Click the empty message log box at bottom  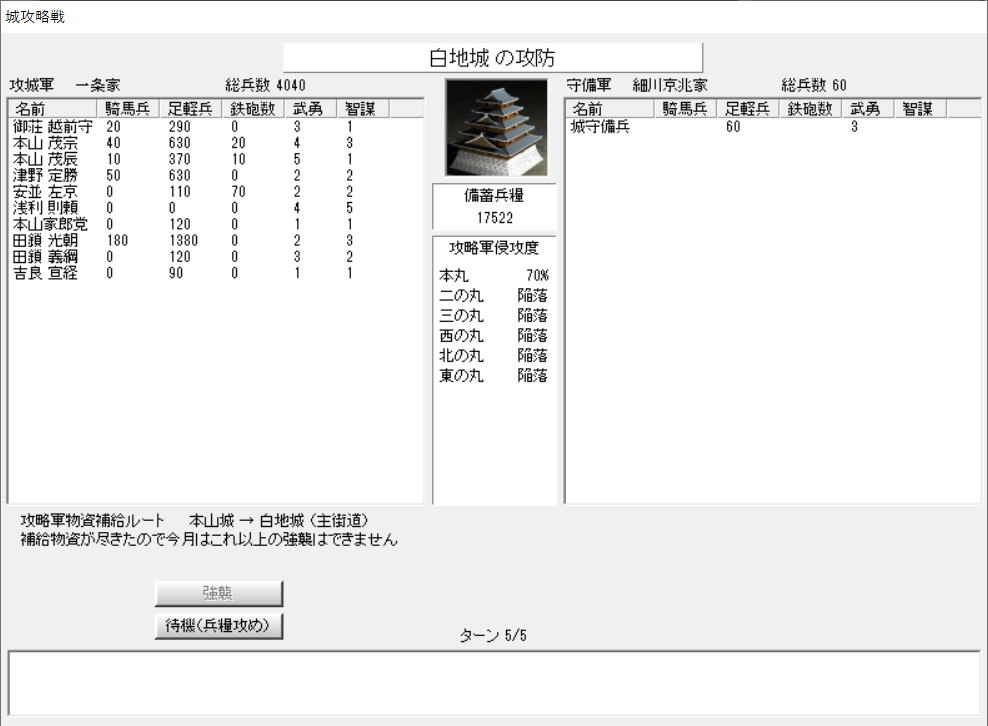click(x=493, y=682)
